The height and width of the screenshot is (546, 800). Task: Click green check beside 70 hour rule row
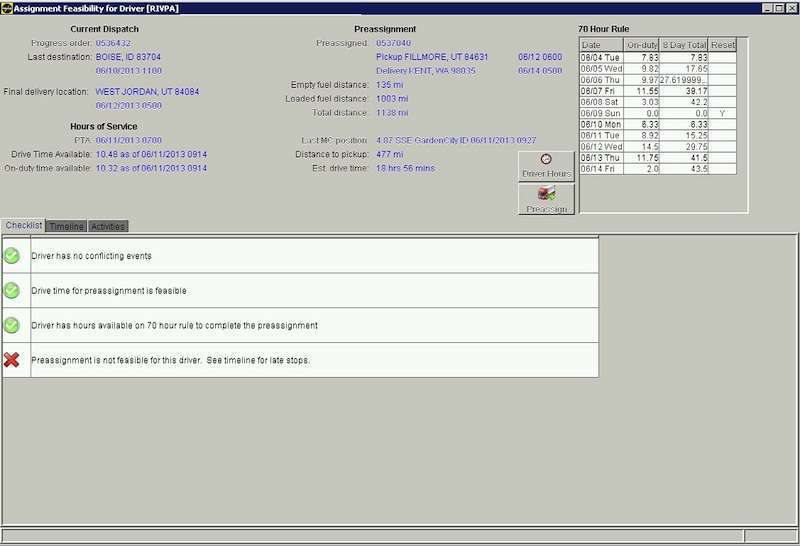(12, 325)
